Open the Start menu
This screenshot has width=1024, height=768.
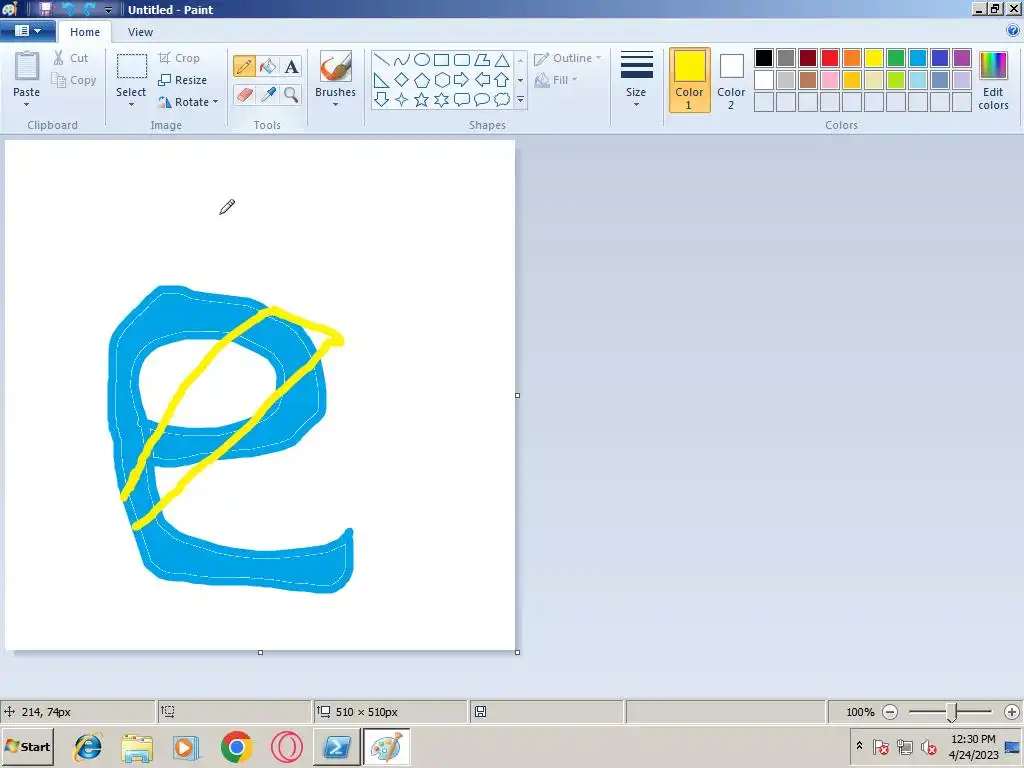click(27, 746)
